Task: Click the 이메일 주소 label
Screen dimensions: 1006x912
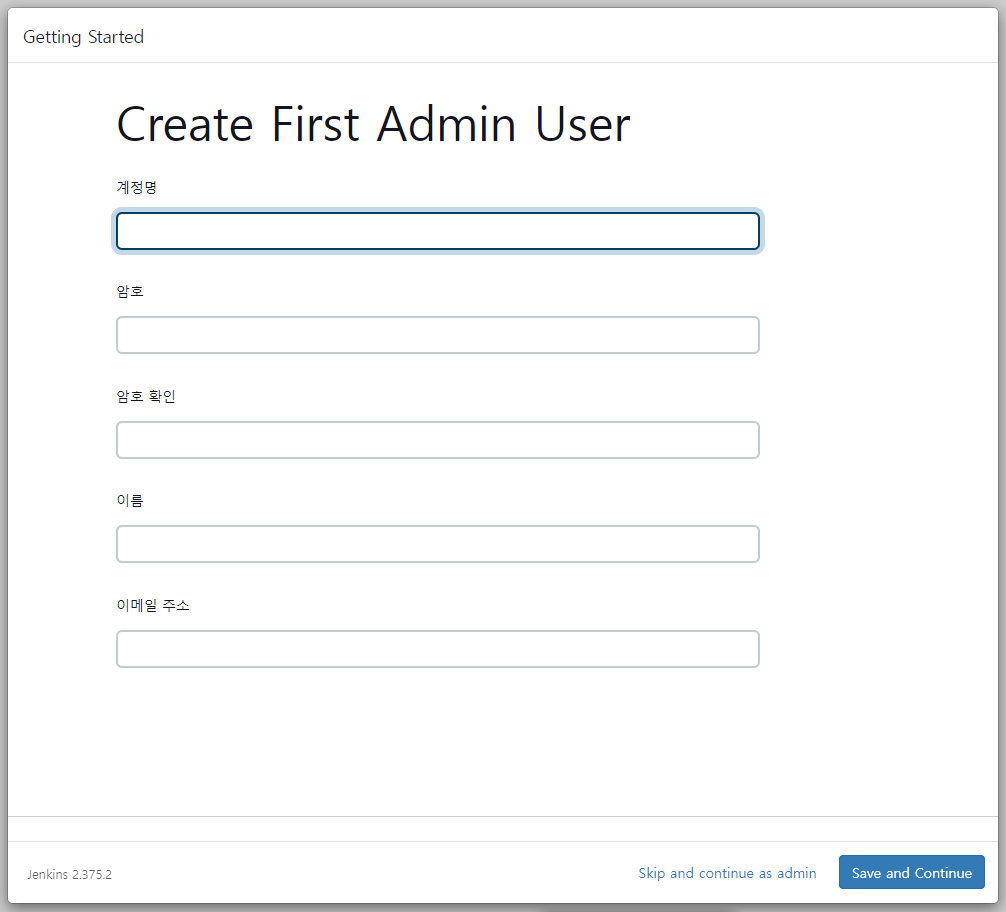Action: [x=153, y=605]
